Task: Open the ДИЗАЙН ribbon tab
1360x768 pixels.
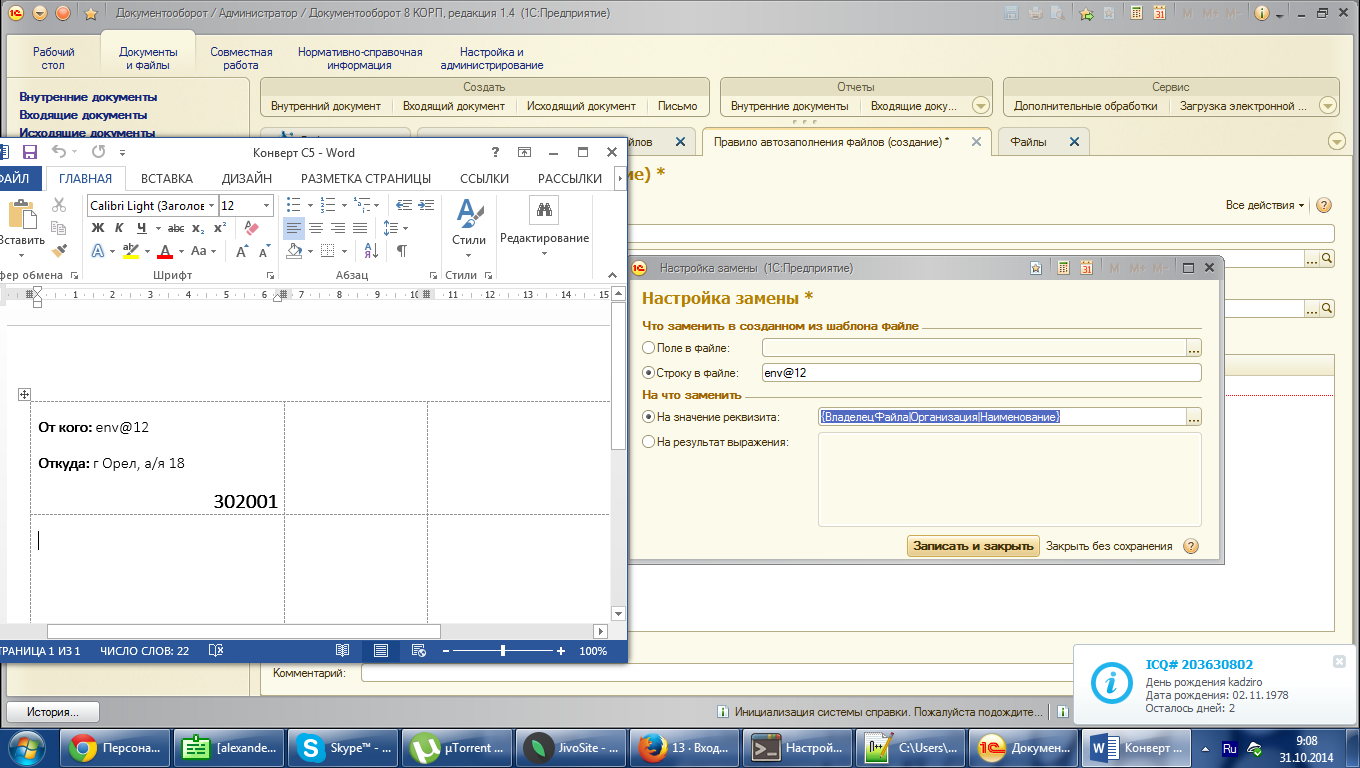Action: (x=247, y=179)
